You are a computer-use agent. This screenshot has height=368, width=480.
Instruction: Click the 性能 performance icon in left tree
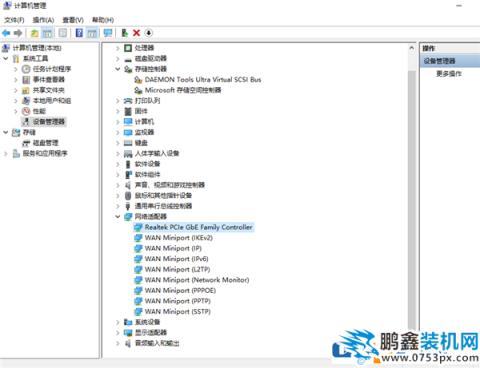coord(26,111)
